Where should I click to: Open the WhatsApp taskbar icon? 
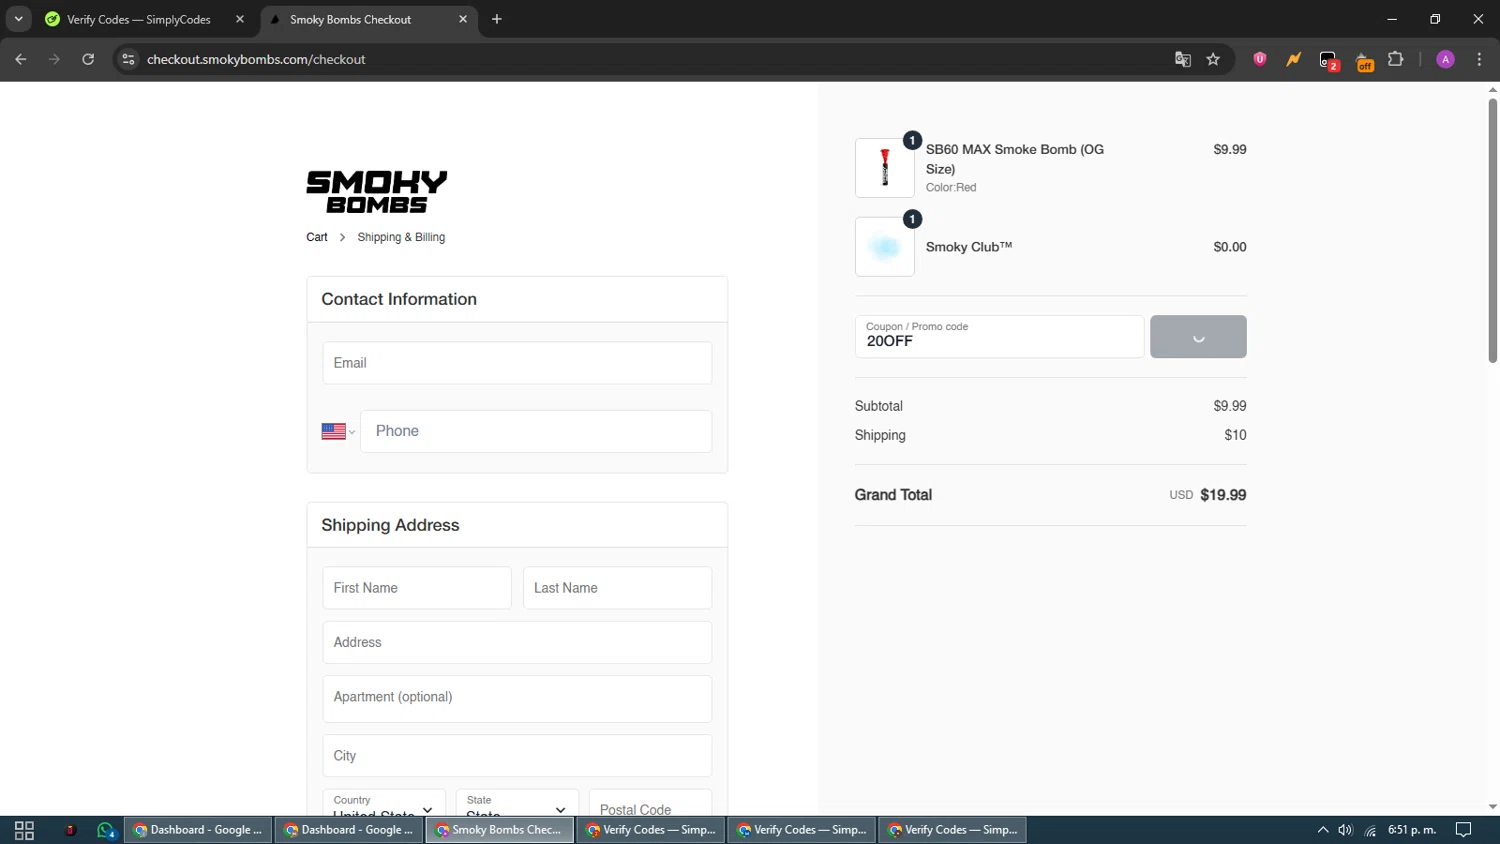click(106, 830)
